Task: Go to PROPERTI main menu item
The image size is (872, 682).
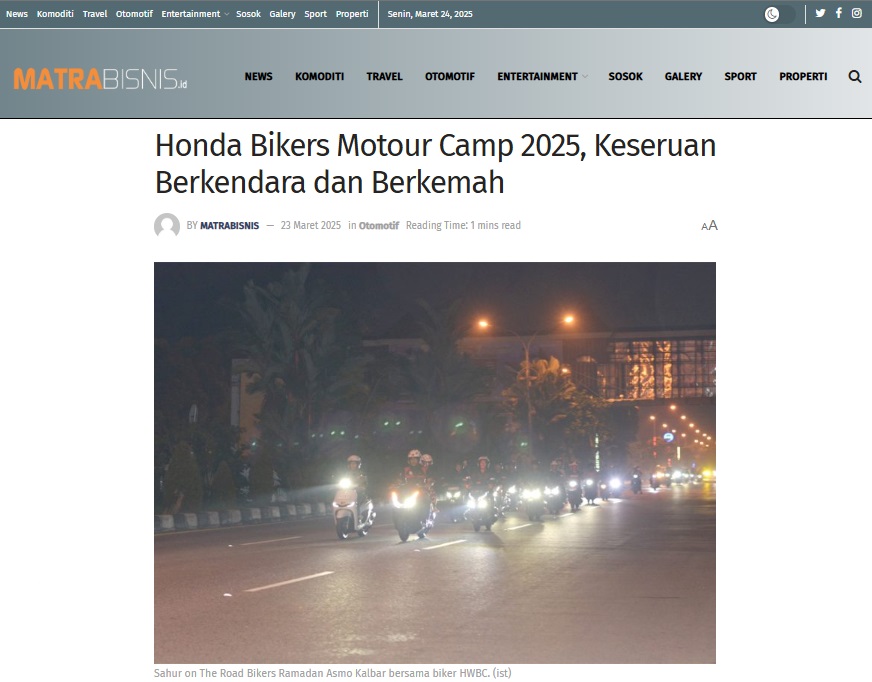Action: [803, 77]
